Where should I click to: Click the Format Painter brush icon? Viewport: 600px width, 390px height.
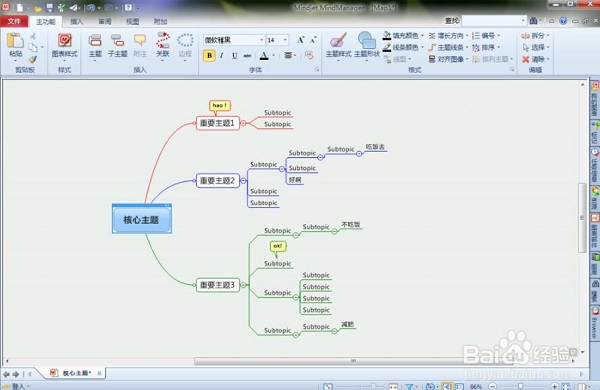tap(33, 59)
